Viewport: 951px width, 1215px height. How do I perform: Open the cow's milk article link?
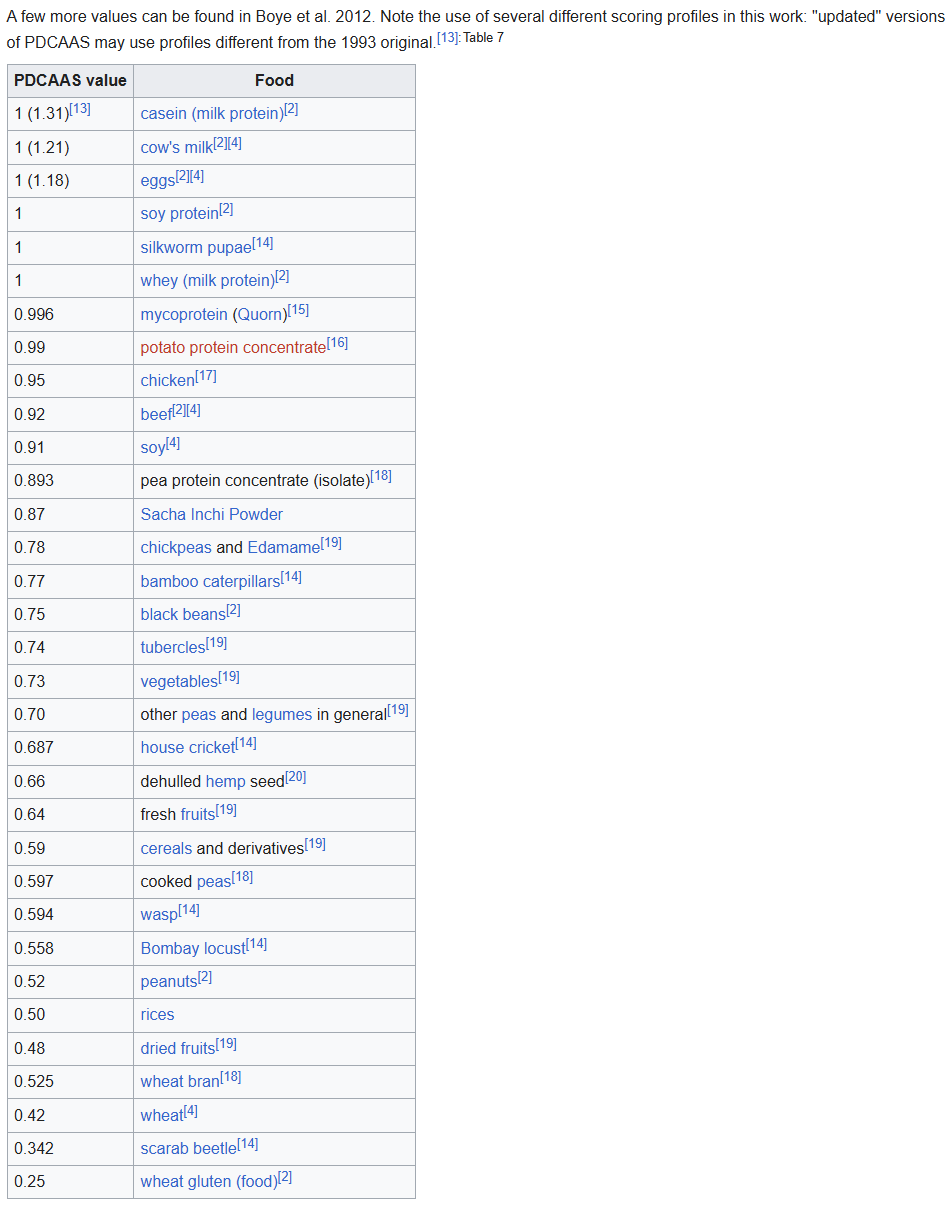(177, 148)
